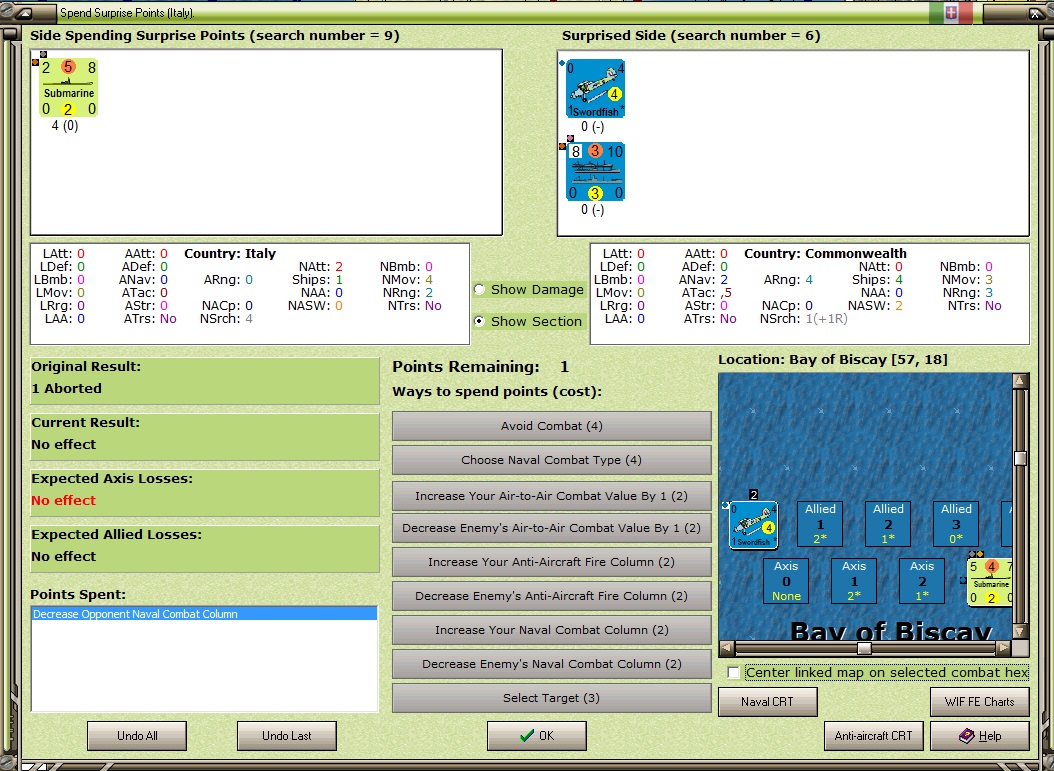Image resolution: width=1054 pixels, height=771 pixels.
Task: Click Decrease Enemy's Air-to-Air Combat Value By 1
Action: [x=551, y=528]
